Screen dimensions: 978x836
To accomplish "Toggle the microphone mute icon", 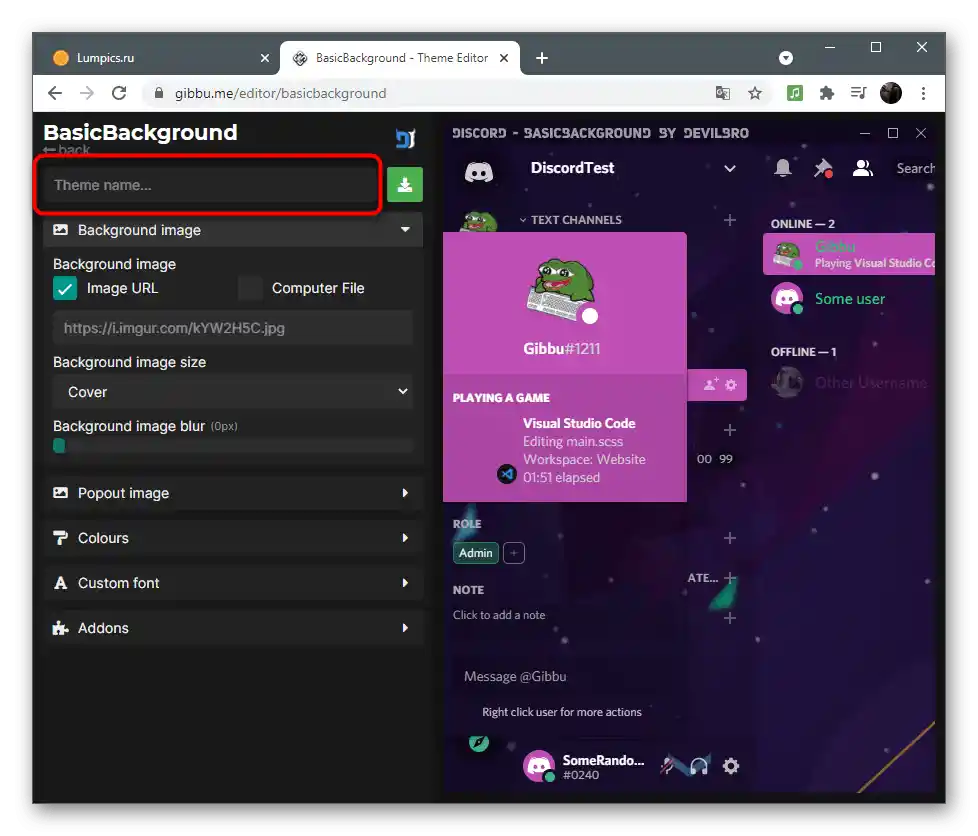I will (668, 766).
